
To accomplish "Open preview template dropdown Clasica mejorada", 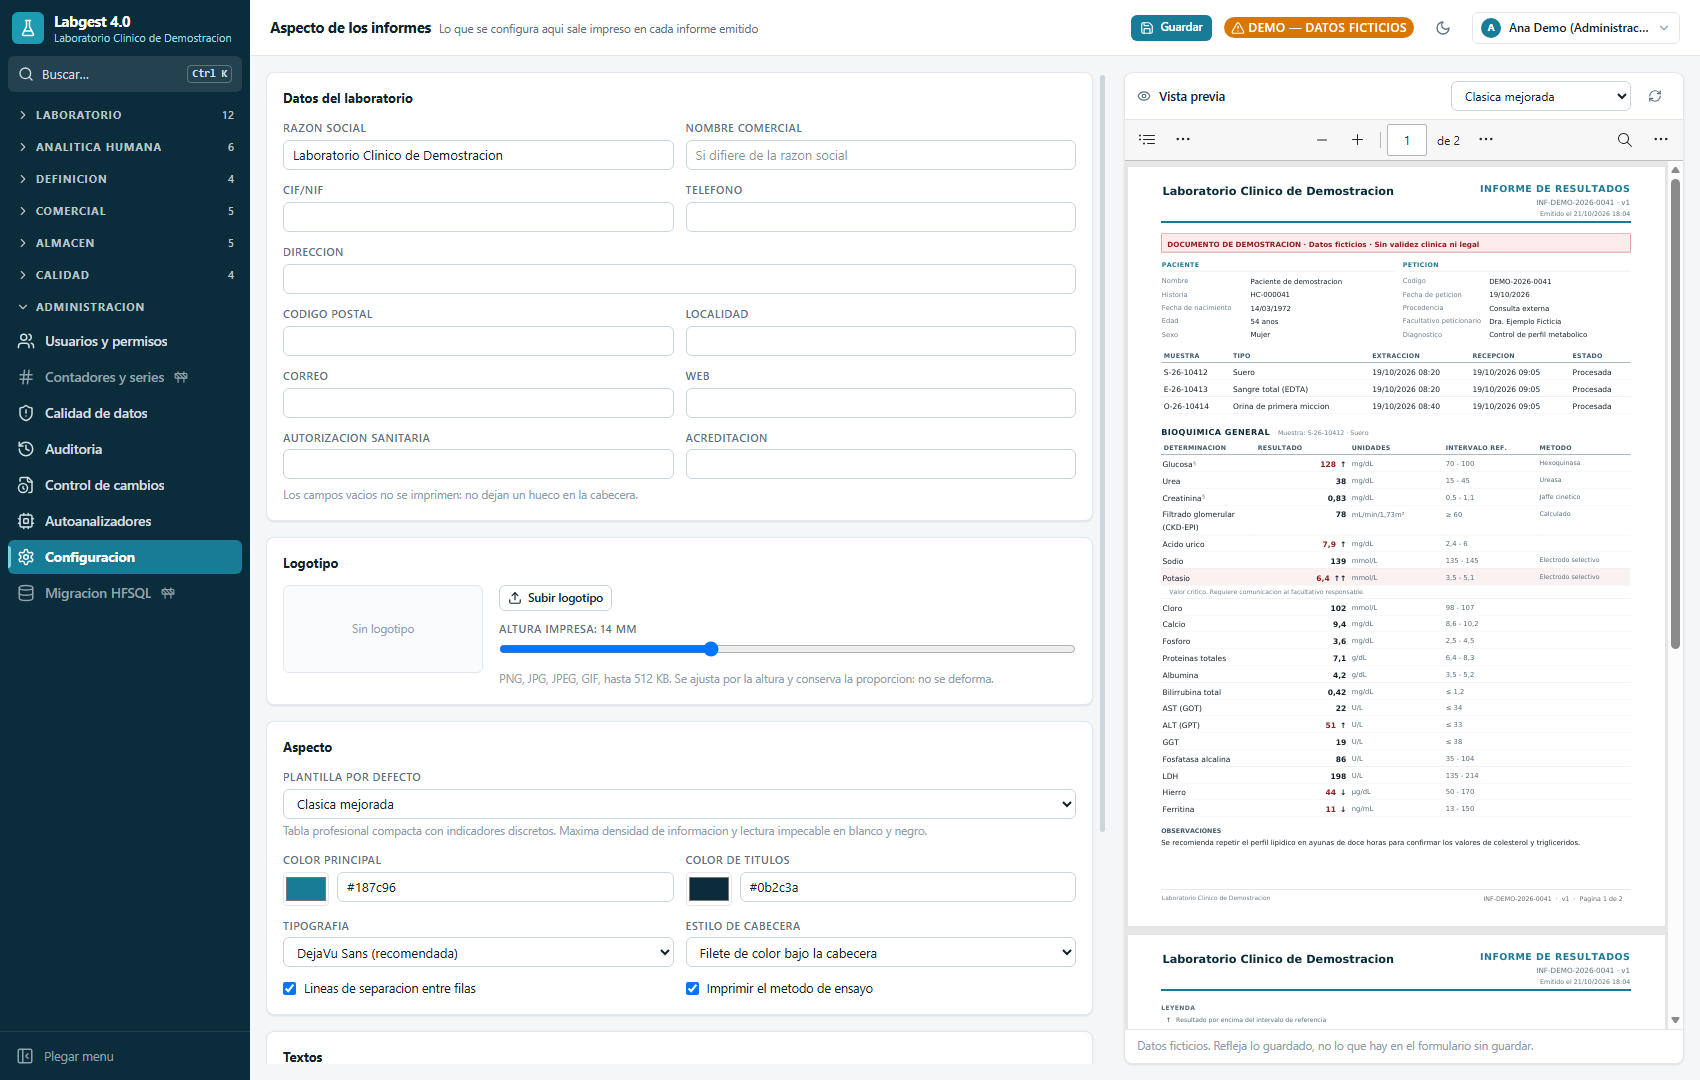I will coord(1541,96).
